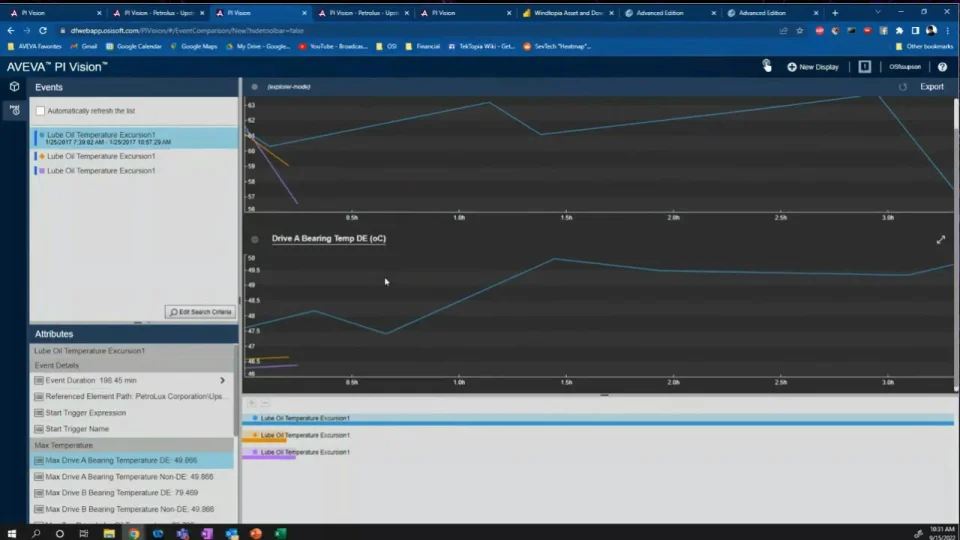
Task: Click Edit Search Criteria button
Action: 201,312
